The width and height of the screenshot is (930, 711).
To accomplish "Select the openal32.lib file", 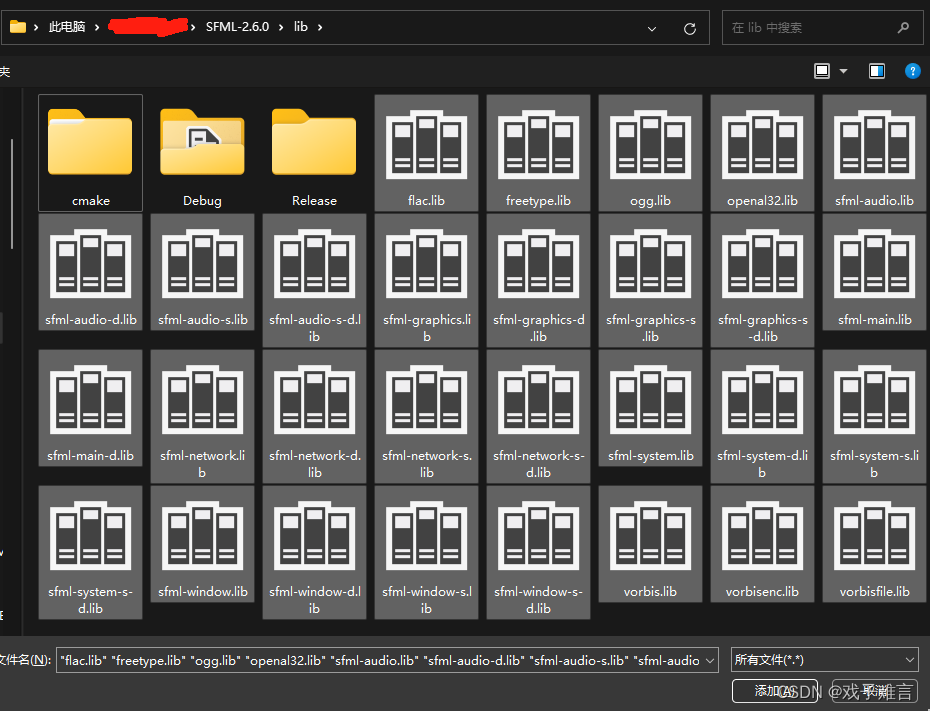I will pyautogui.click(x=762, y=153).
